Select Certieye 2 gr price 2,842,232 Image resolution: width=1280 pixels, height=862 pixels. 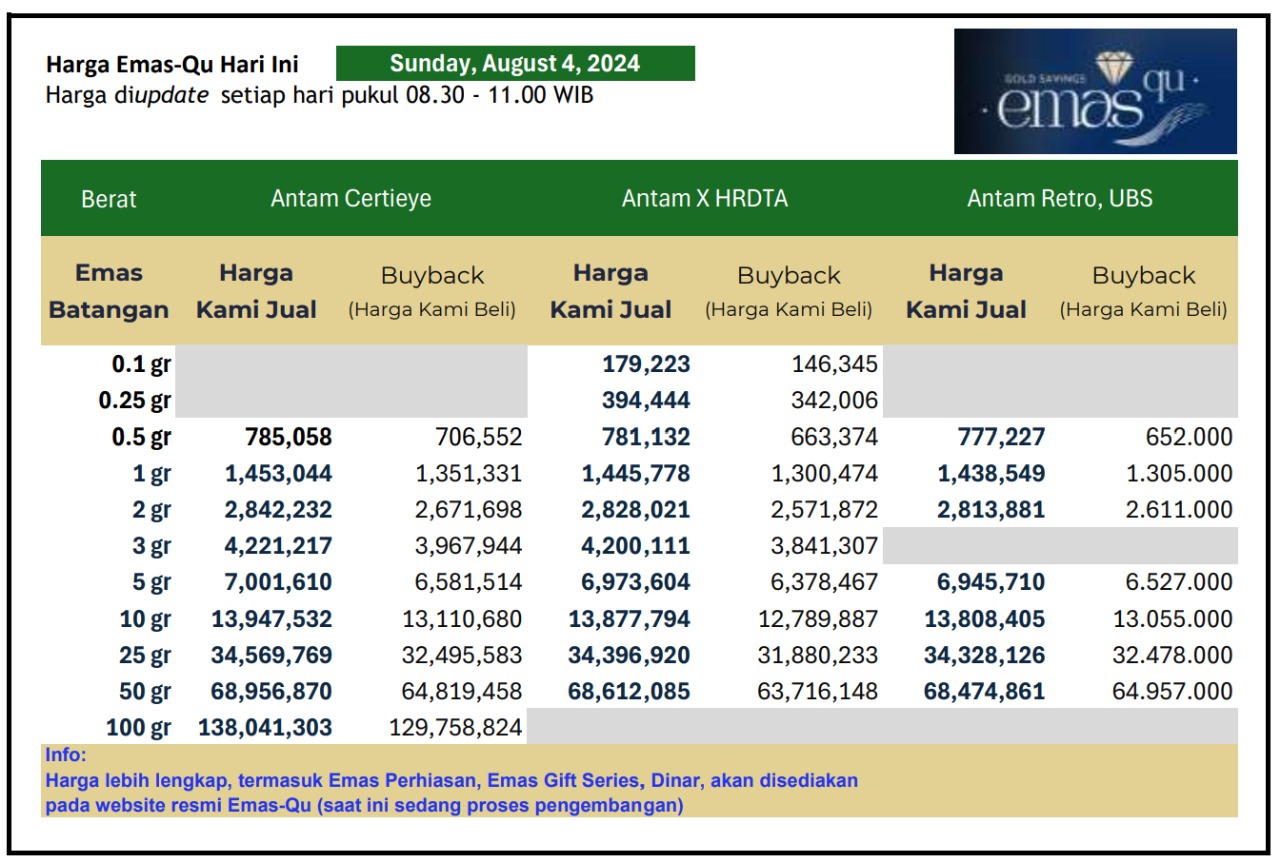[x=278, y=510]
